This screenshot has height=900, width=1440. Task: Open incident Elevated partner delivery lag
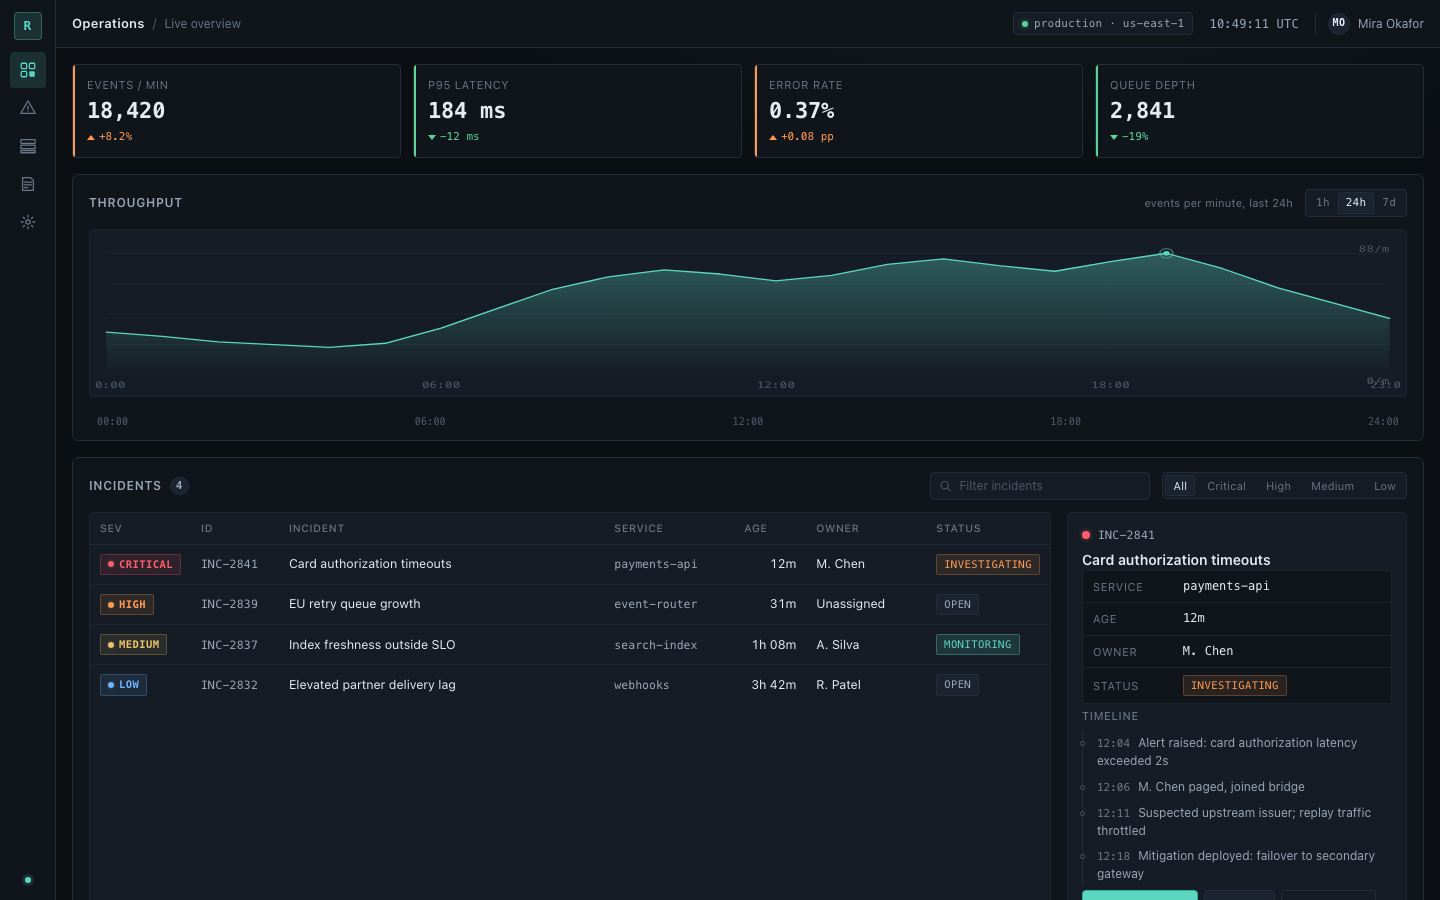click(x=372, y=685)
